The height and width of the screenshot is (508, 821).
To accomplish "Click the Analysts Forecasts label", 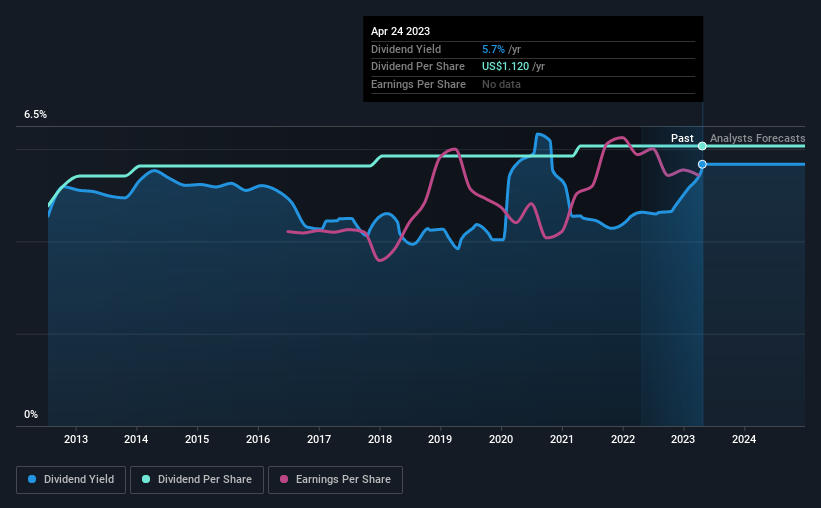I will pyautogui.click(x=758, y=138).
